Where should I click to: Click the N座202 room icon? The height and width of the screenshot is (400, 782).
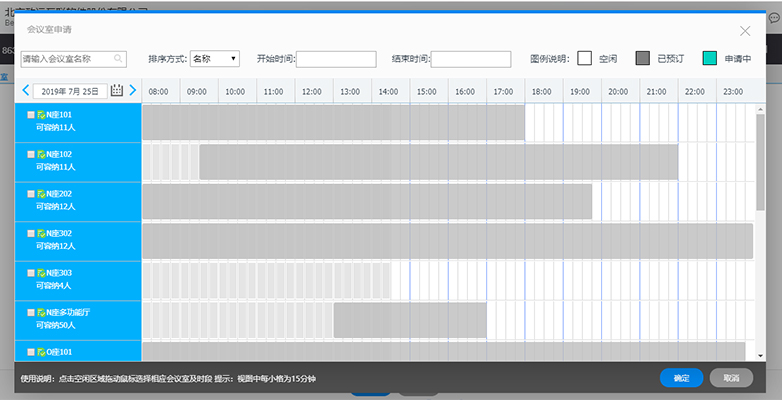[x=41, y=194]
